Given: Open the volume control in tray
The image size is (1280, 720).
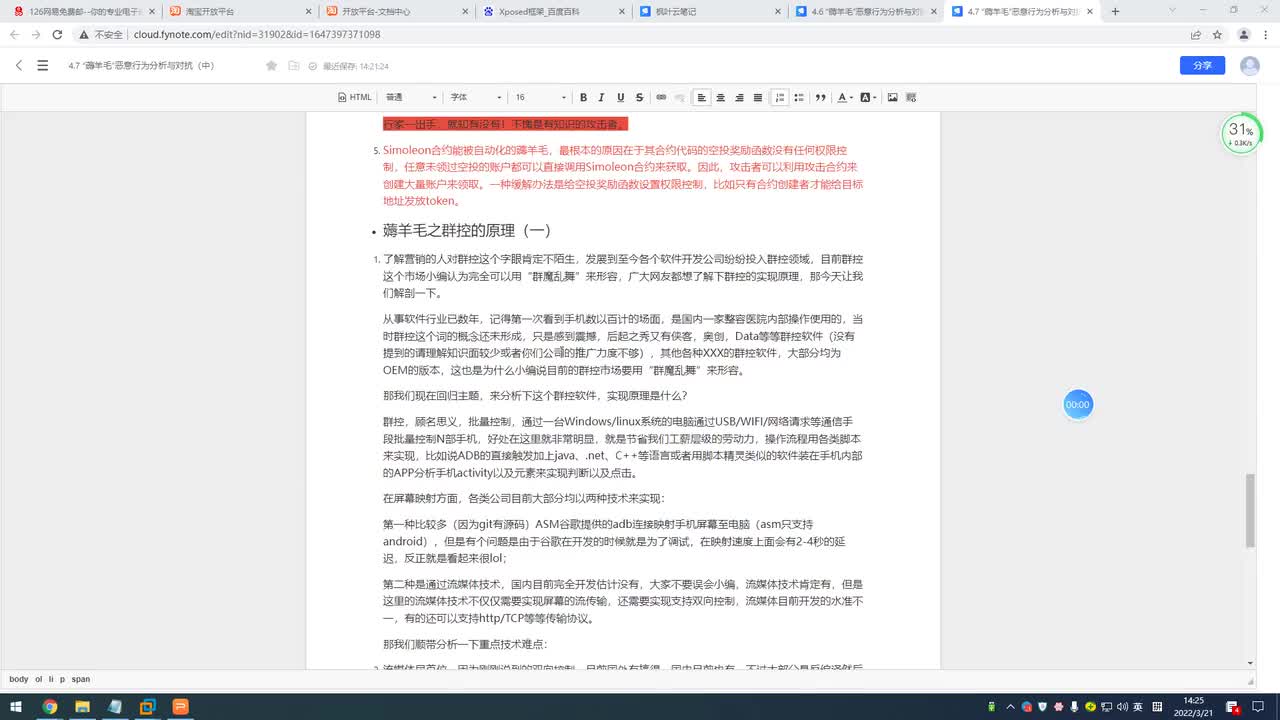Looking at the screenshot, I should click(x=1122, y=706).
